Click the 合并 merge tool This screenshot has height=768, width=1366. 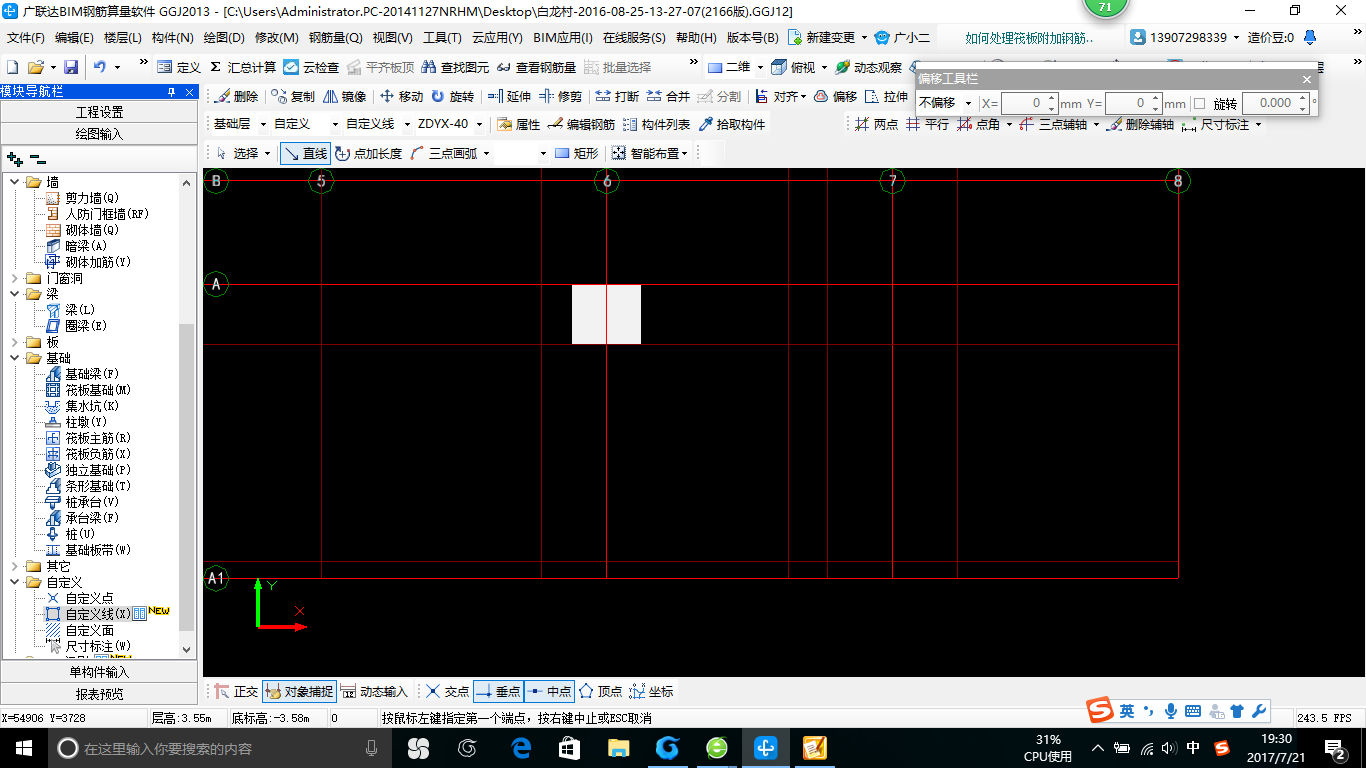668,97
